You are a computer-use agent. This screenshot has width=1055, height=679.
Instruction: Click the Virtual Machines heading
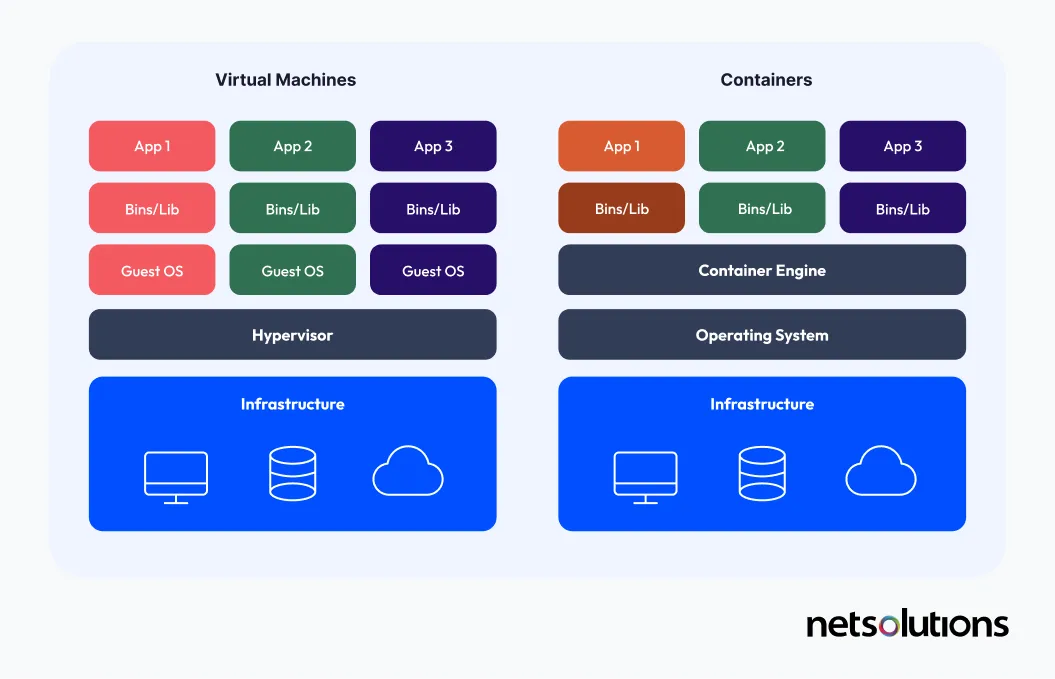[x=285, y=79]
